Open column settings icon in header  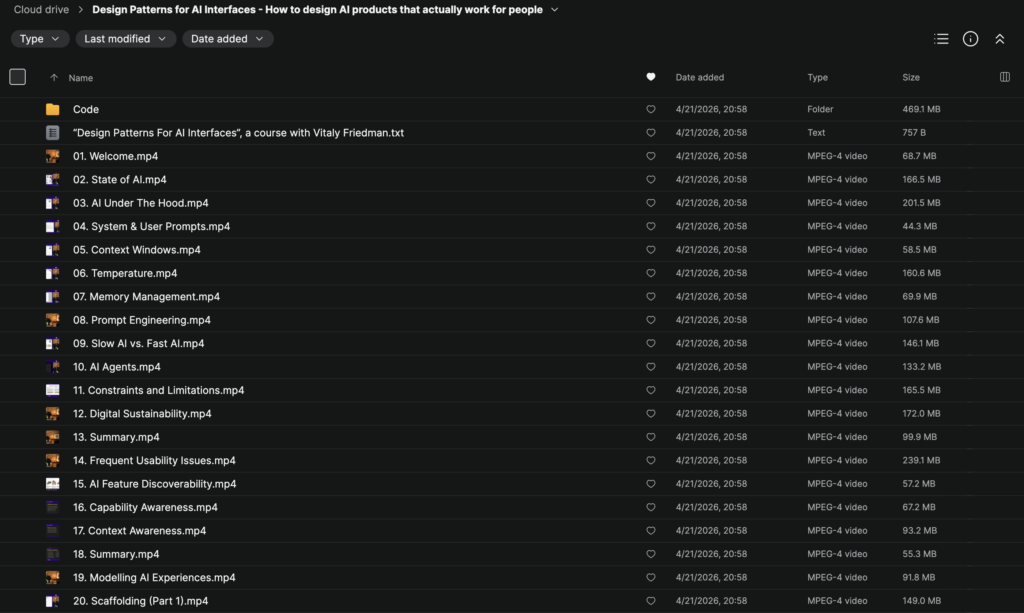[1005, 77]
